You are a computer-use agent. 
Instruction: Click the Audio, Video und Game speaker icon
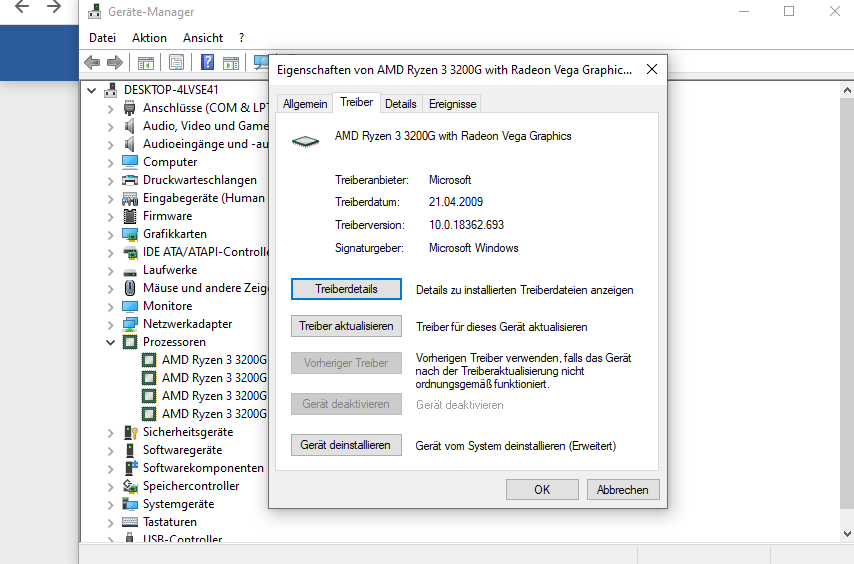click(x=130, y=126)
